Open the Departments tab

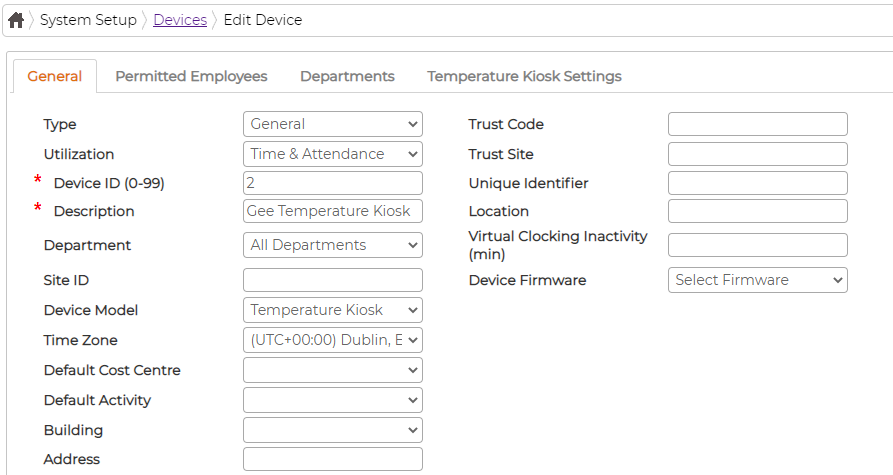347,76
